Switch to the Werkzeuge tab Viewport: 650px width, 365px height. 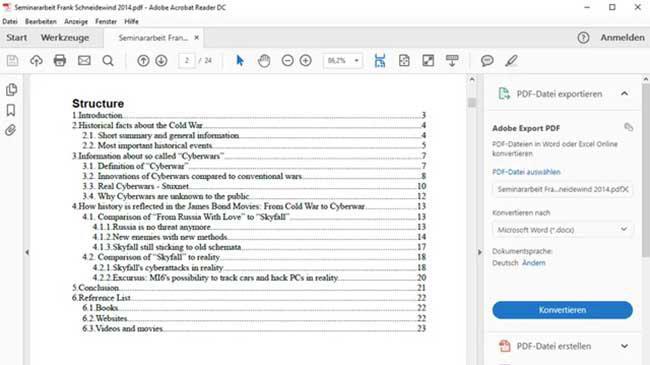pos(65,38)
